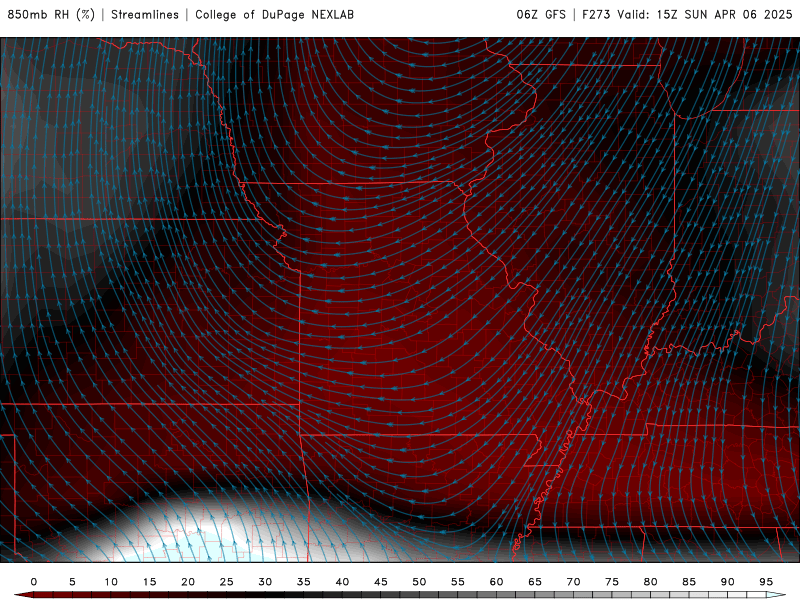Image resolution: width=800 pixels, height=600 pixels.
Task: Click the "15Z SUN APR 06 2025" valid time
Action: [724, 15]
